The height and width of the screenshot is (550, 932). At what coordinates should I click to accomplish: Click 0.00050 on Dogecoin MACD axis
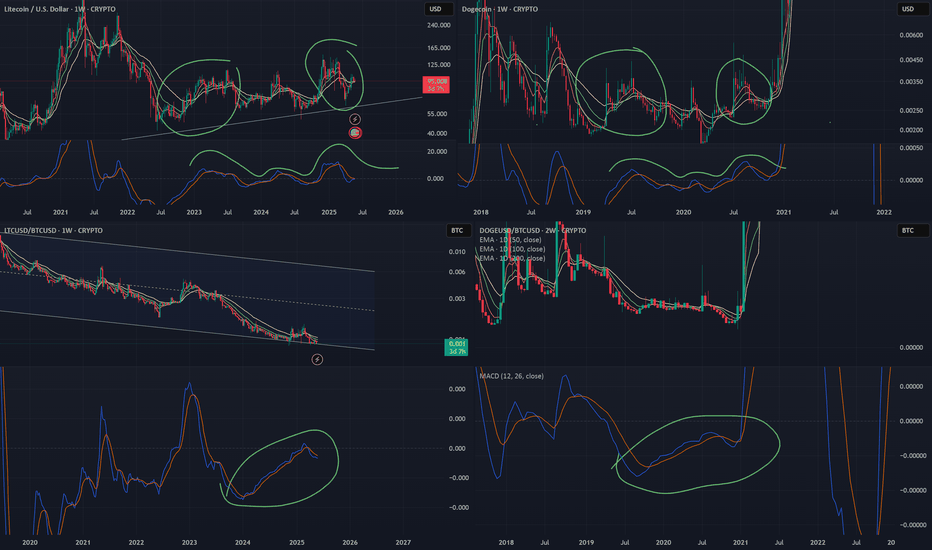pyautogui.click(x=911, y=148)
